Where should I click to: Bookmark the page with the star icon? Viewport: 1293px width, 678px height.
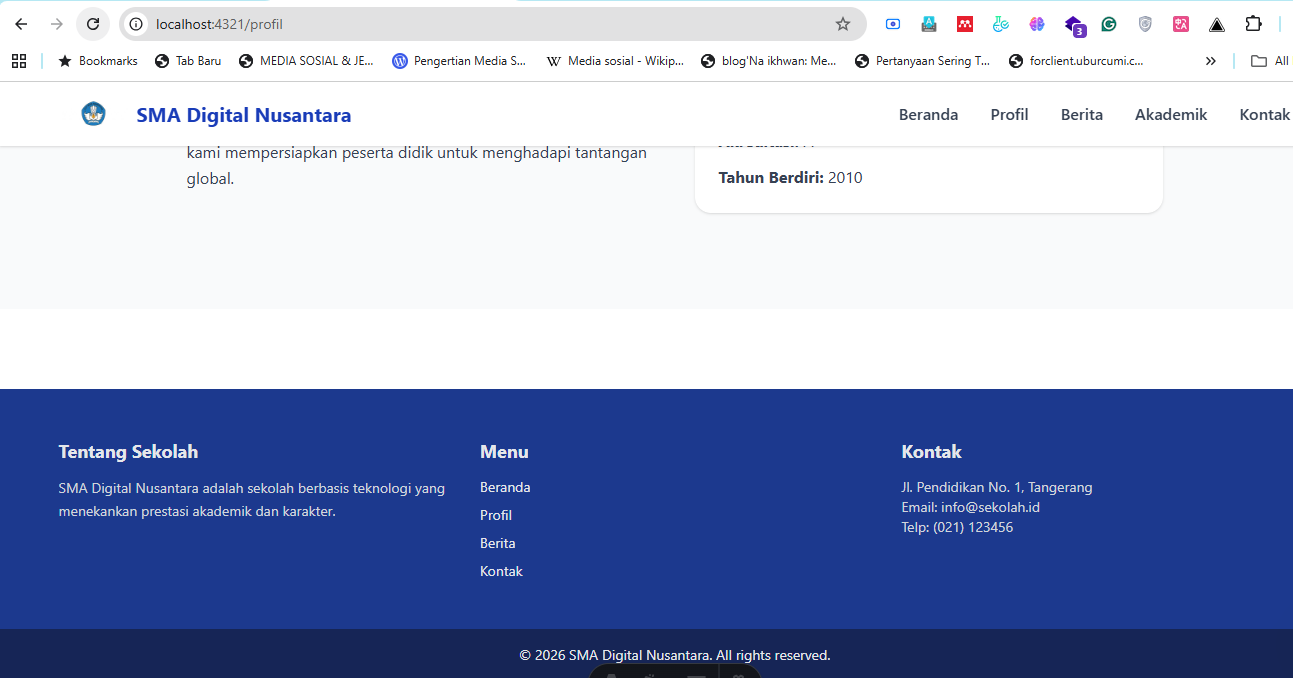tap(843, 24)
